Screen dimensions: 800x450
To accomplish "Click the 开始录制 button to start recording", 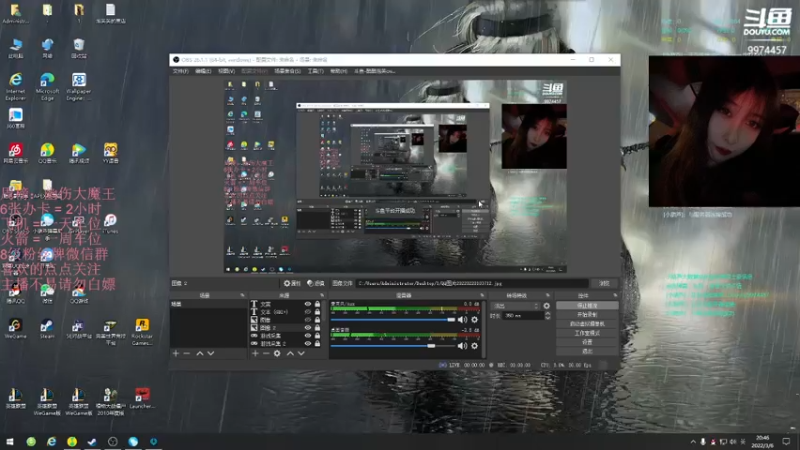I will tap(587, 314).
